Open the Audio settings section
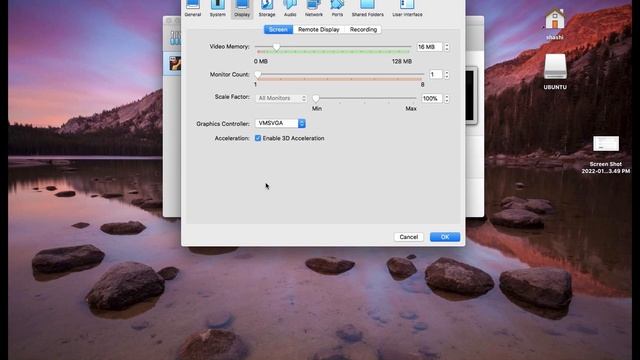Image resolution: width=640 pixels, height=360 pixels. (x=290, y=8)
